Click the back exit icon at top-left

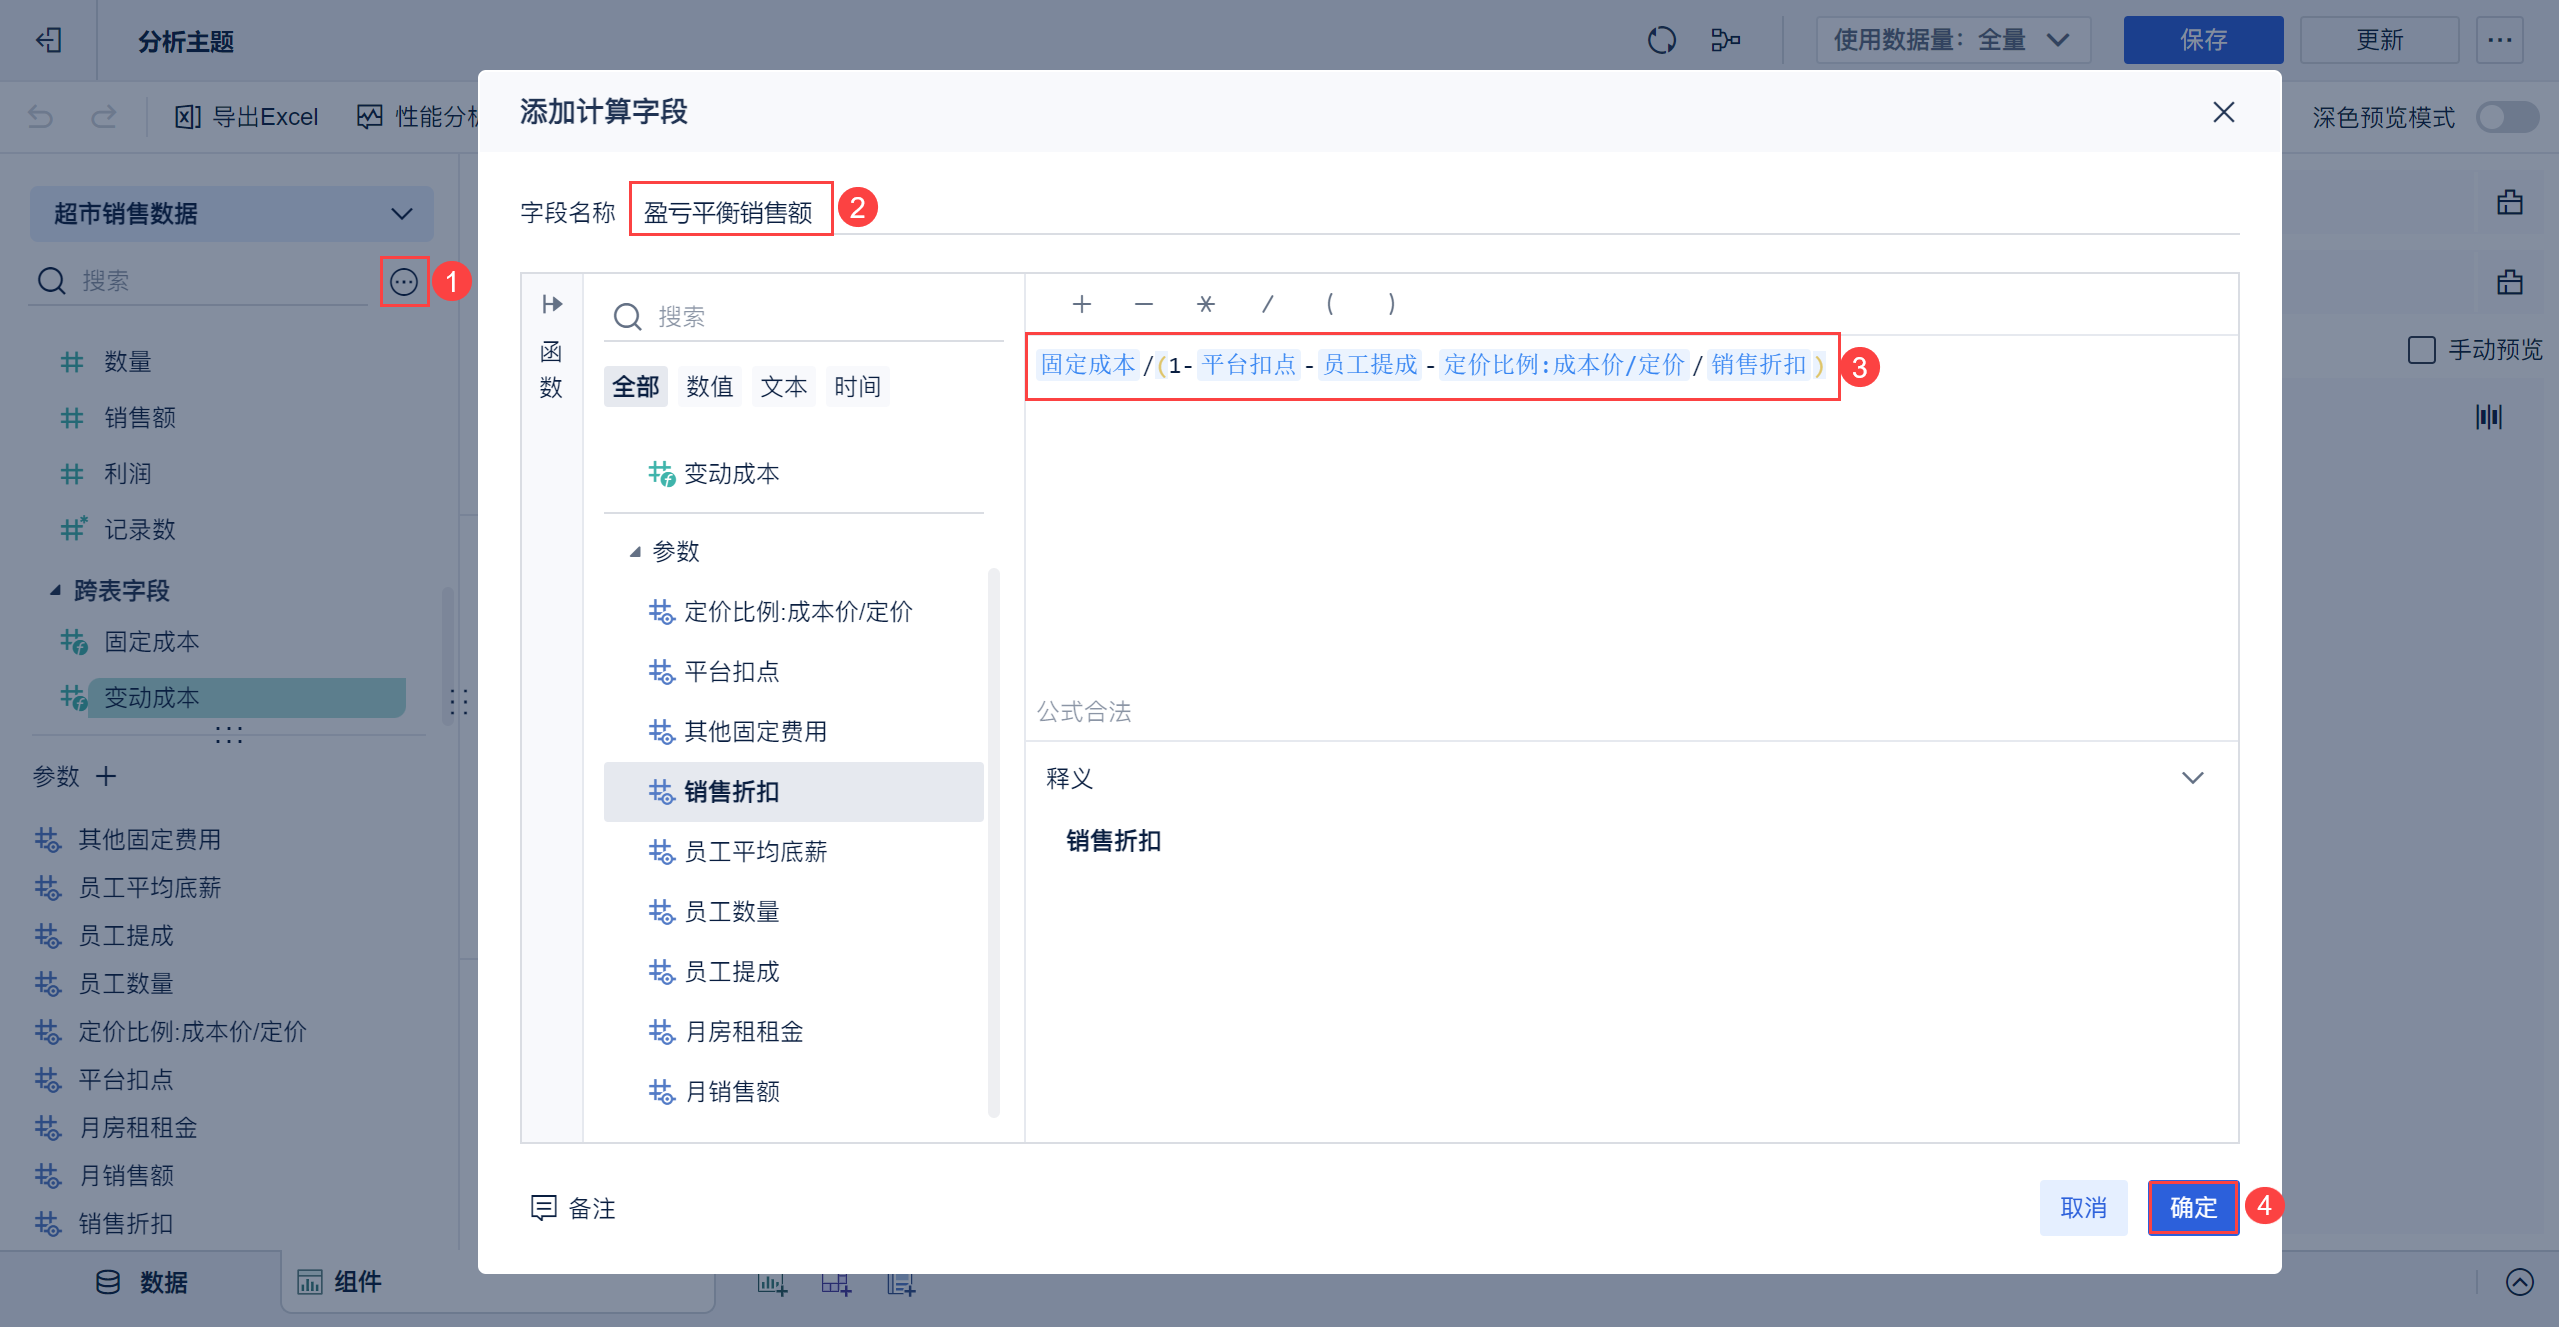[x=48, y=40]
